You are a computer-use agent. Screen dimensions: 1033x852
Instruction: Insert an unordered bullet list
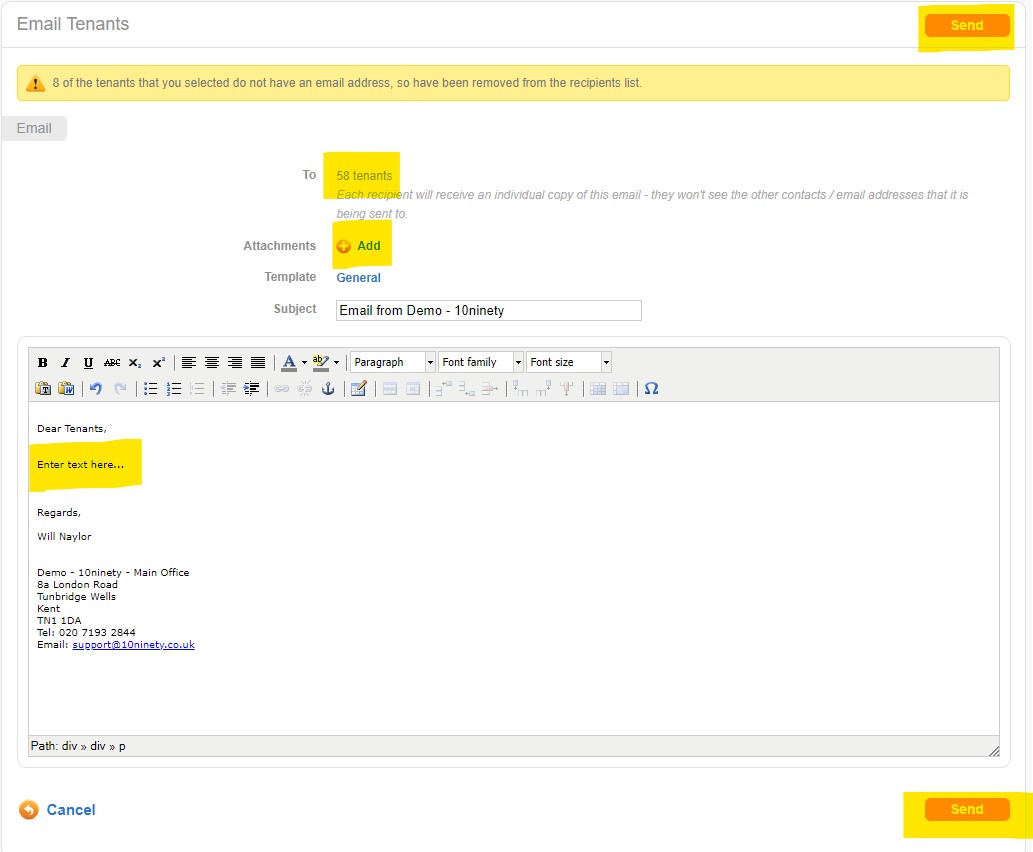click(x=150, y=388)
